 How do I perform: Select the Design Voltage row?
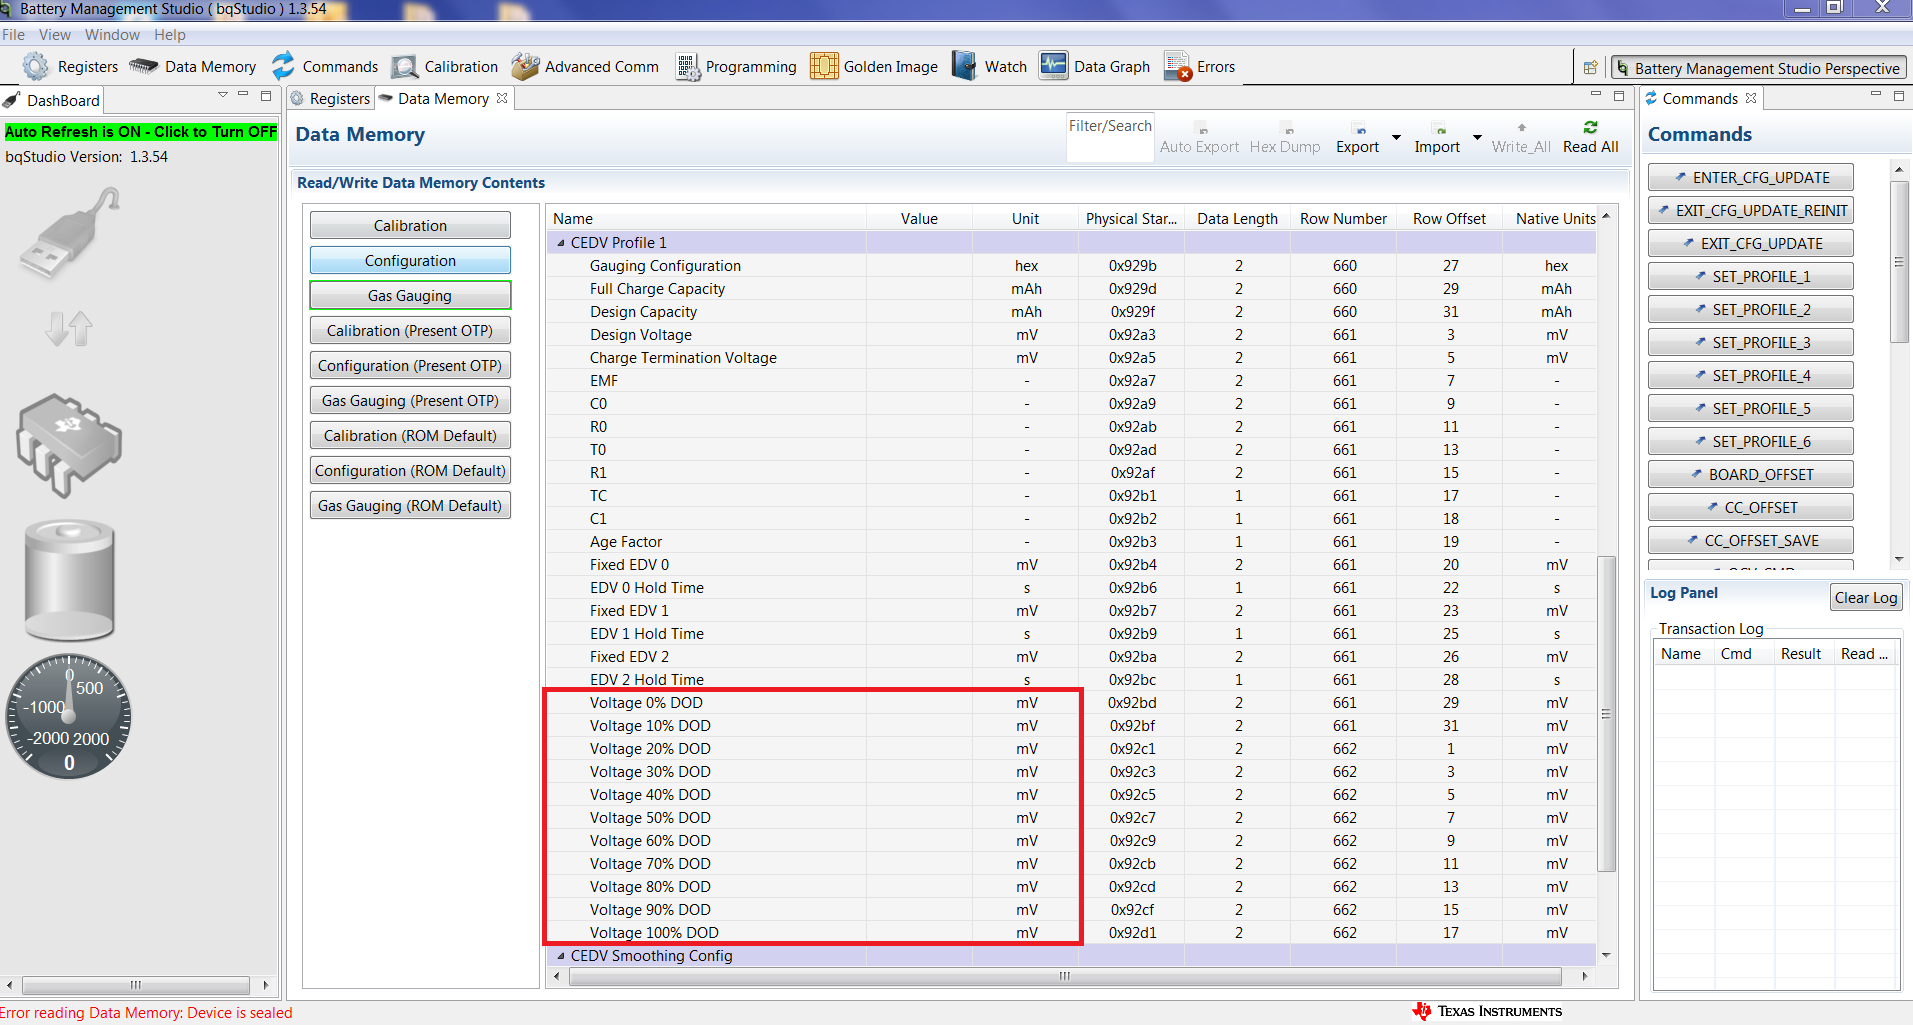(x=1071, y=335)
